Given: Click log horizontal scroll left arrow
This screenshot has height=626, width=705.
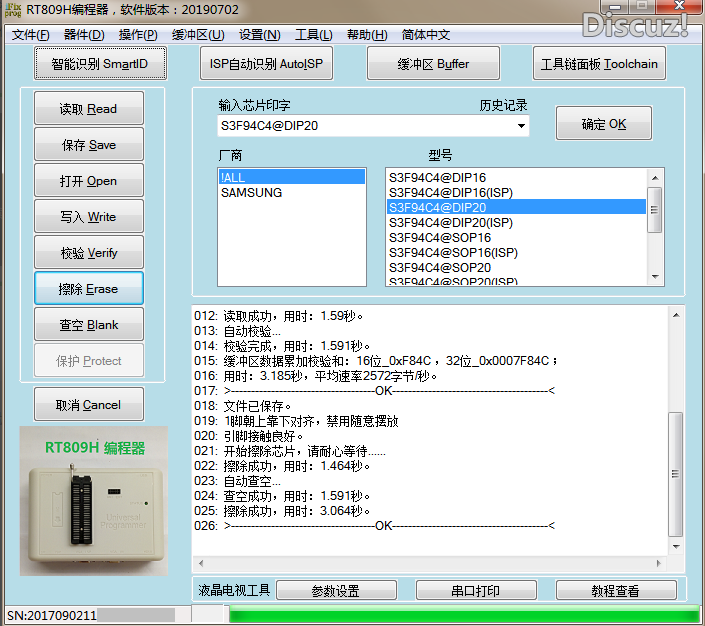Looking at the screenshot, I should tap(201, 563).
